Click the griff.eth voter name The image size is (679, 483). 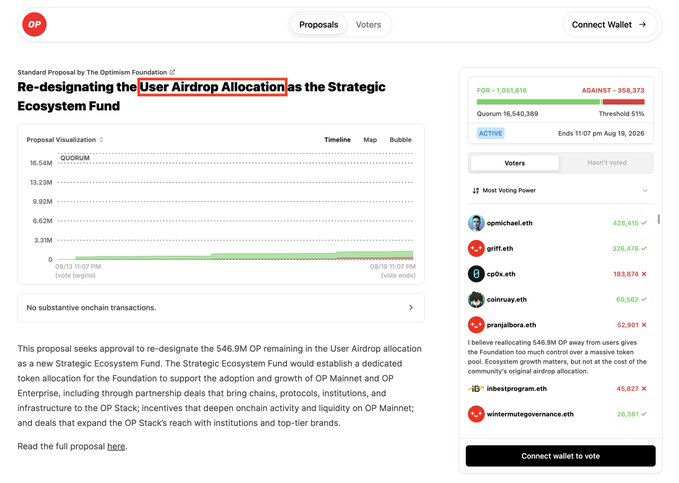500,249
